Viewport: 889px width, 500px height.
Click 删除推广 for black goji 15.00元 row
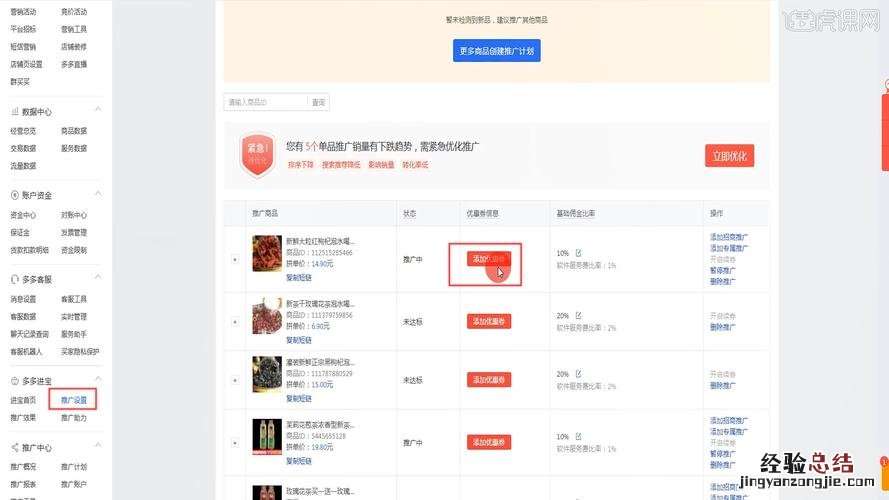pos(722,385)
